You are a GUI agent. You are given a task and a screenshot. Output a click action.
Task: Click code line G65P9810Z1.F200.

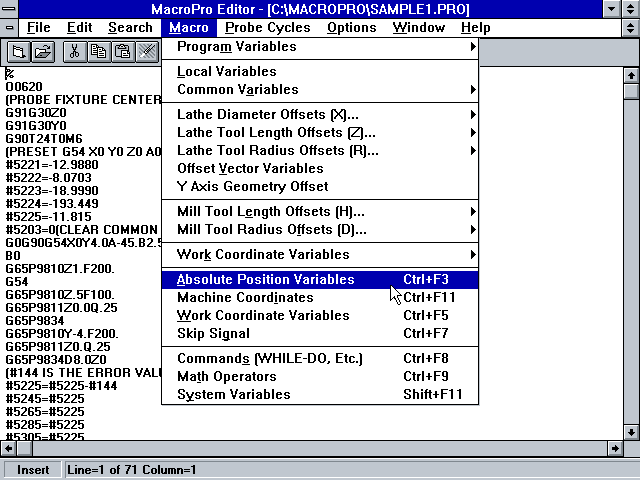[x=60, y=269]
